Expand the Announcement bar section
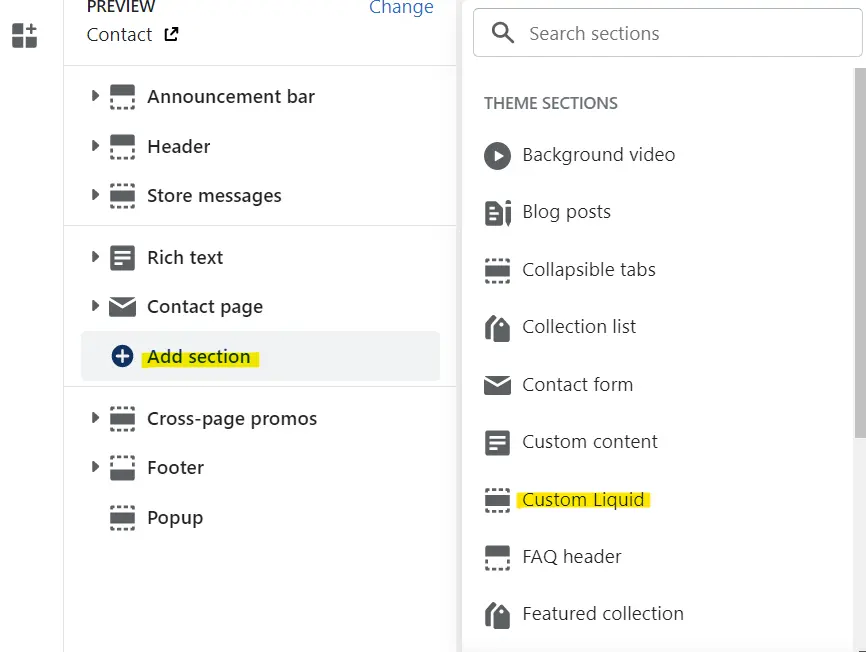This screenshot has width=866, height=652. tap(95, 97)
